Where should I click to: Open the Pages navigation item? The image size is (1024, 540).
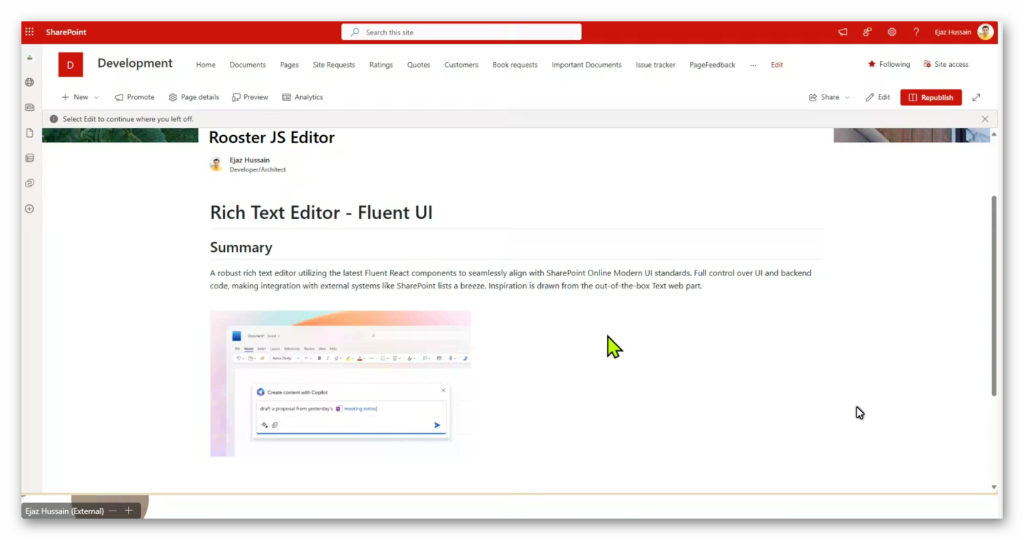point(289,65)
